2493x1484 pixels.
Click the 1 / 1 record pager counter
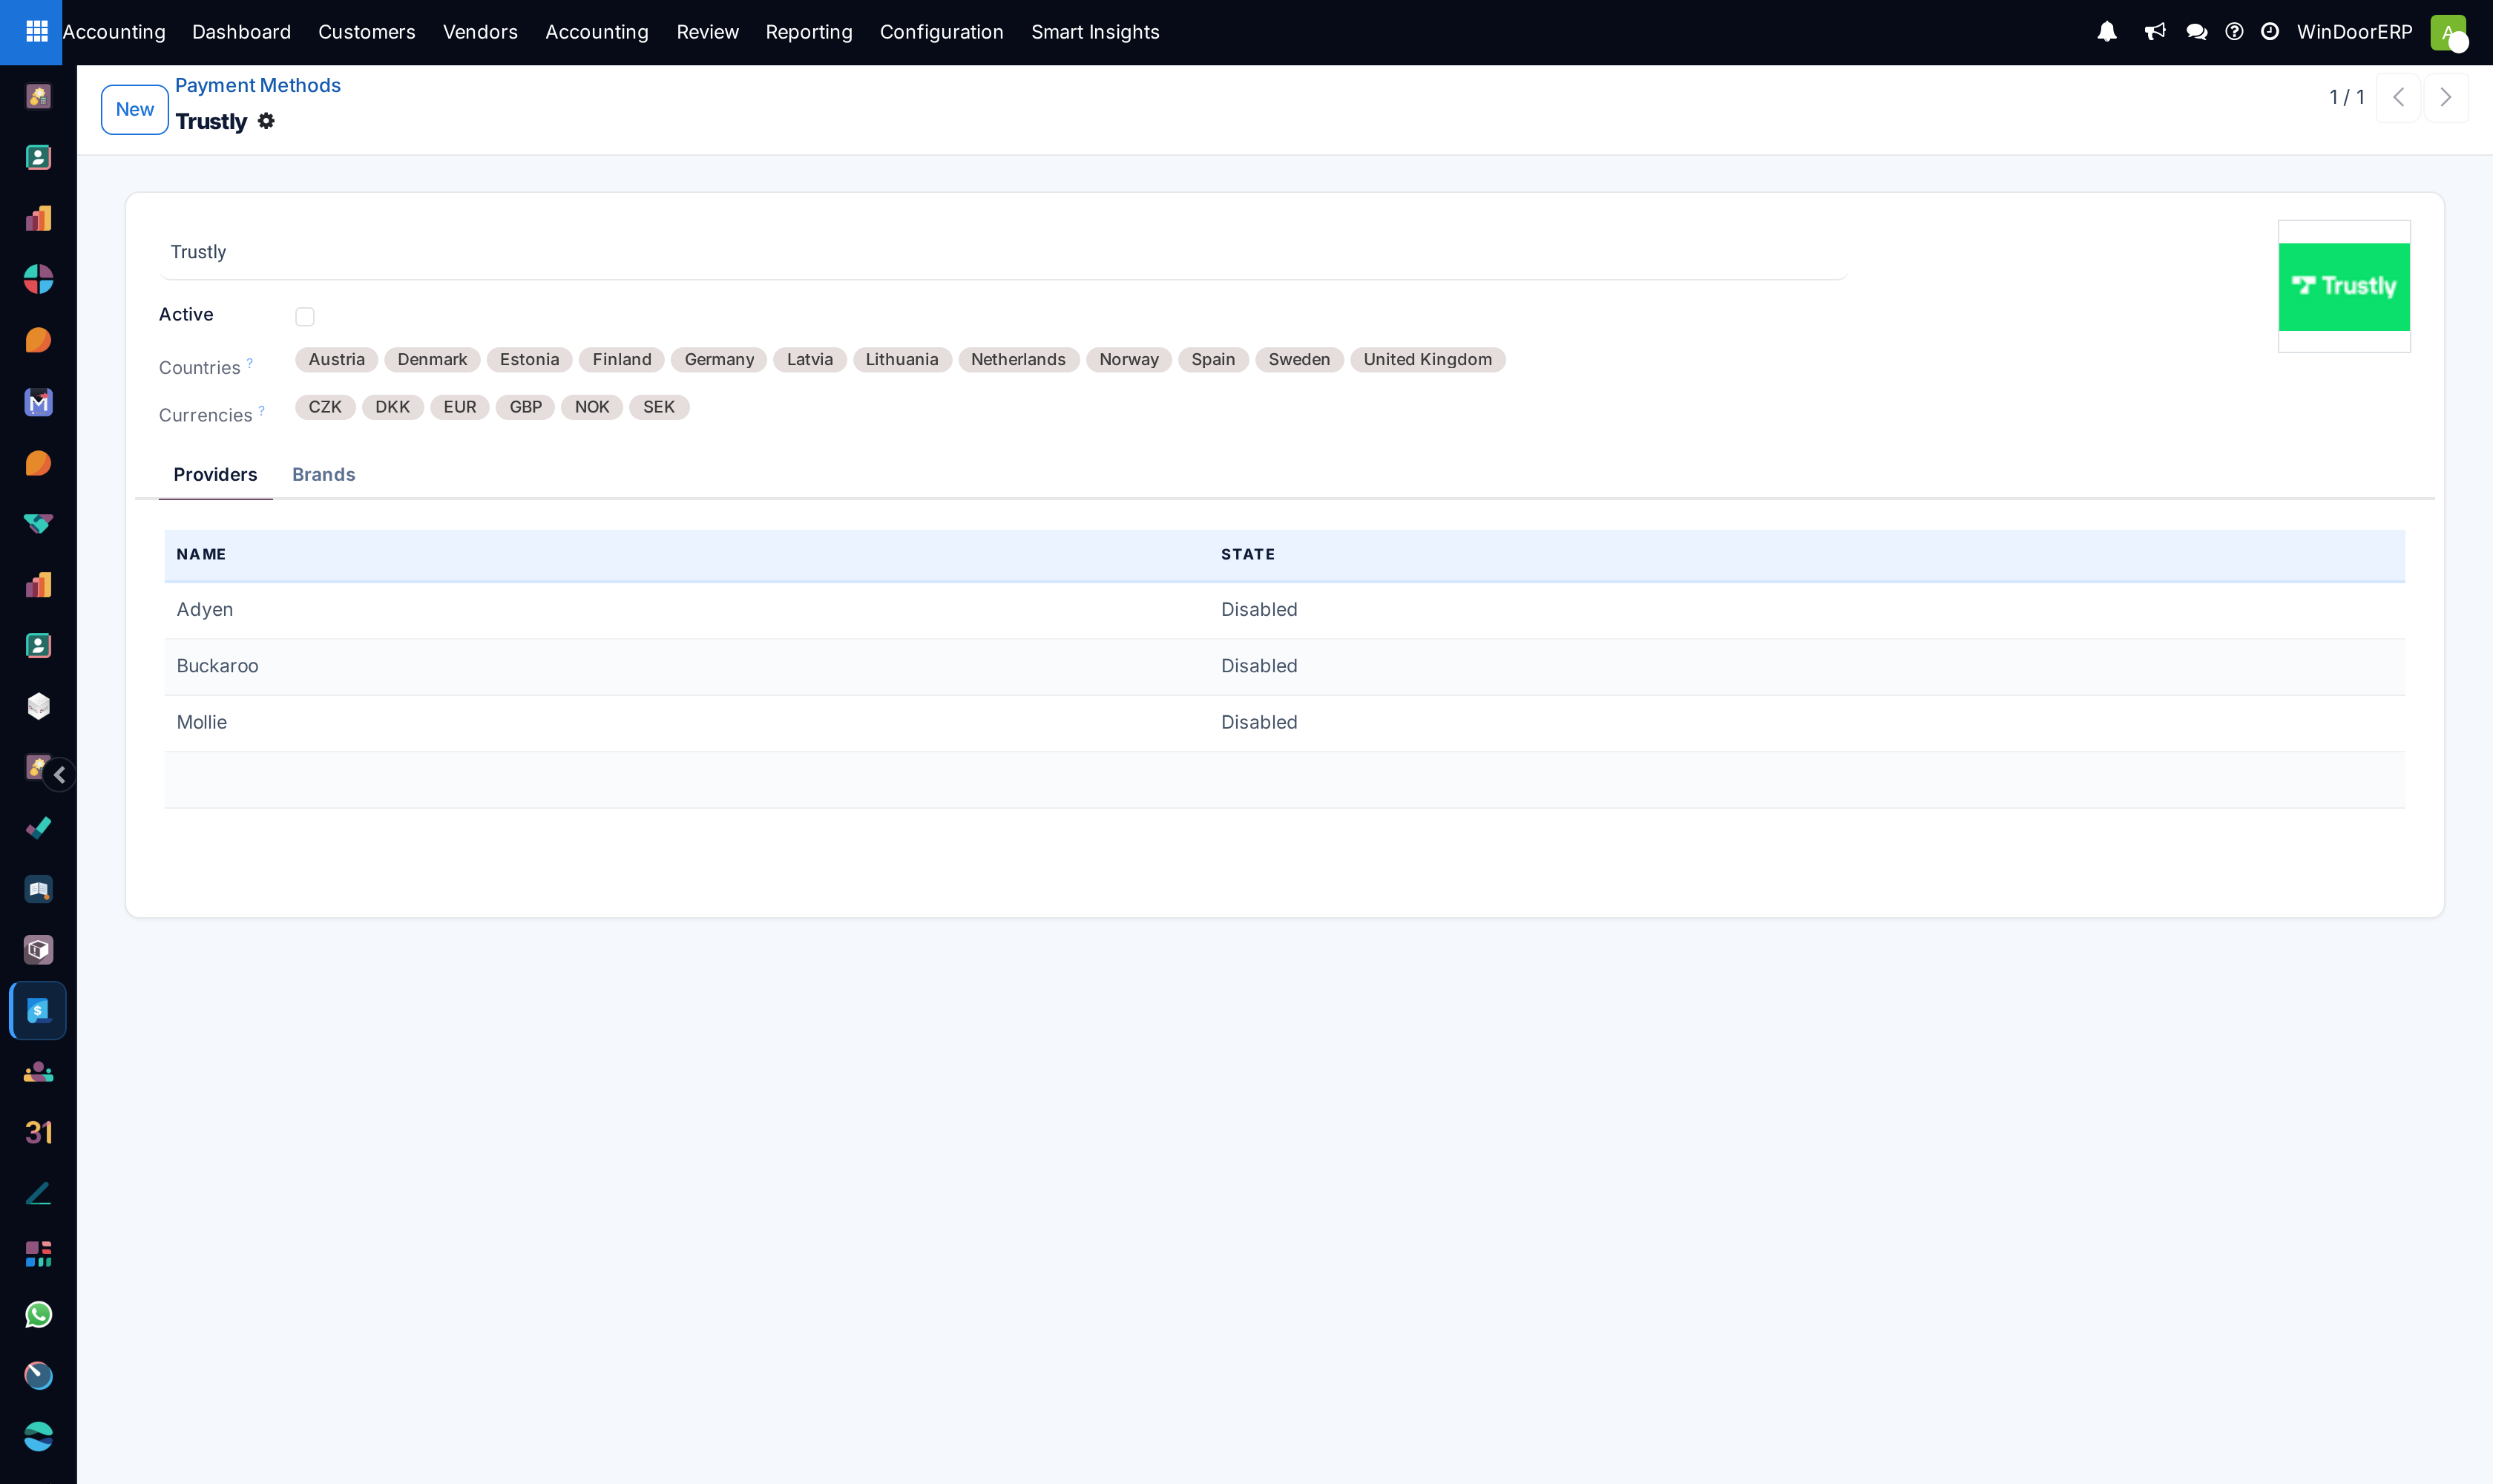coord(2346,97)
